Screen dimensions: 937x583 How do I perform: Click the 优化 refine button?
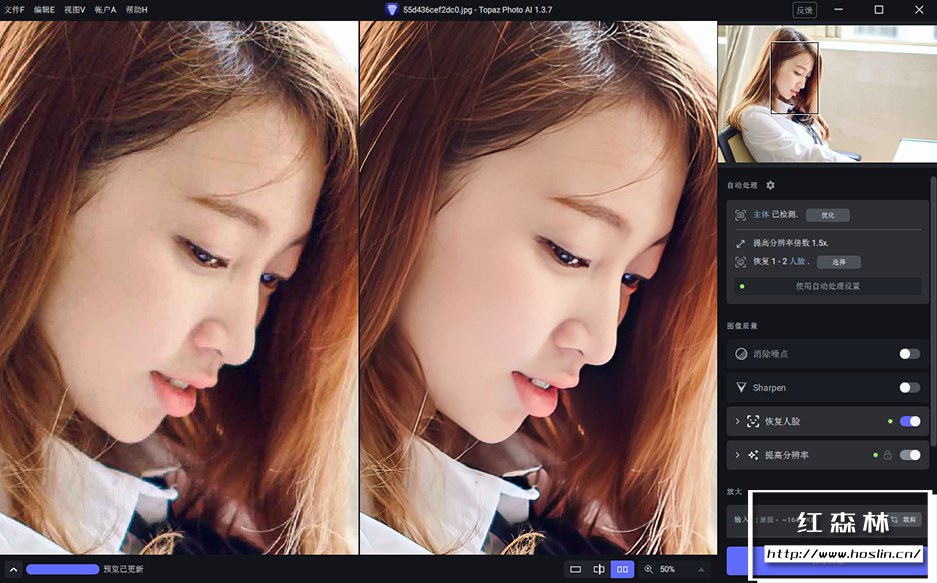tap(828, 215)
